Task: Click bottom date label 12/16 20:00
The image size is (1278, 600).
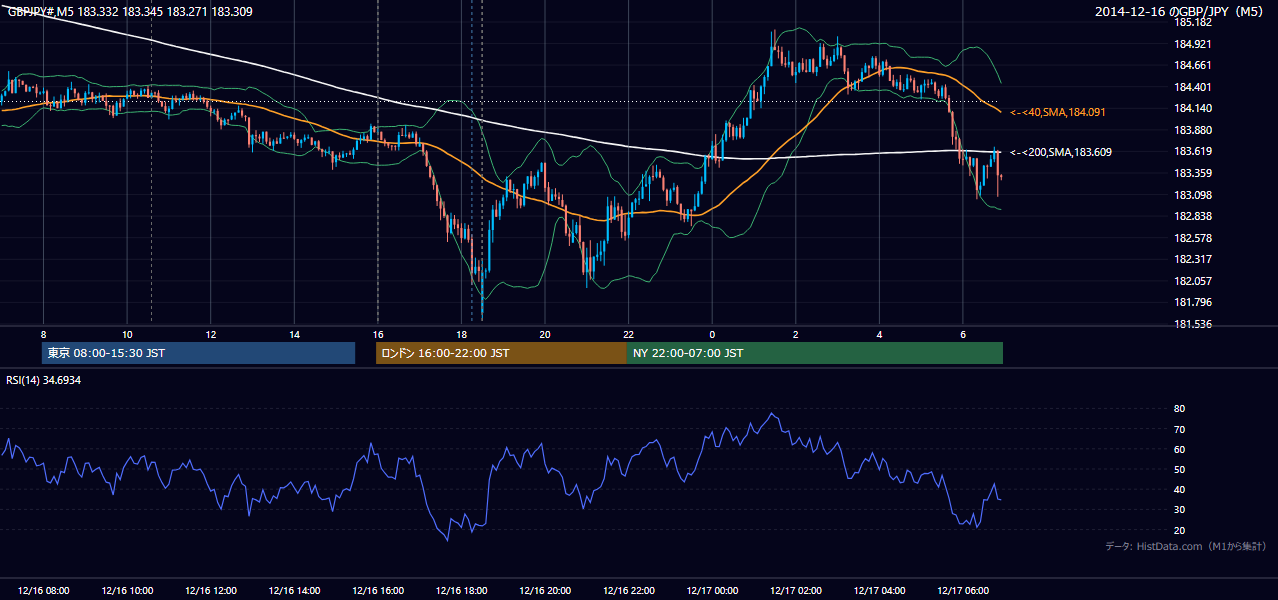Action: [545, 591]
